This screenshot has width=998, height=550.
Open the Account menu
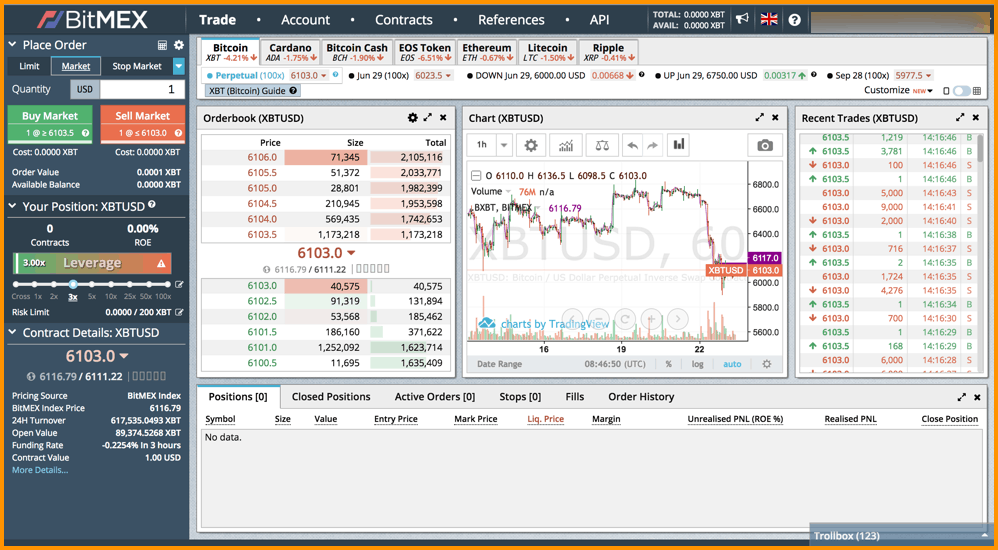pos(306,20)
